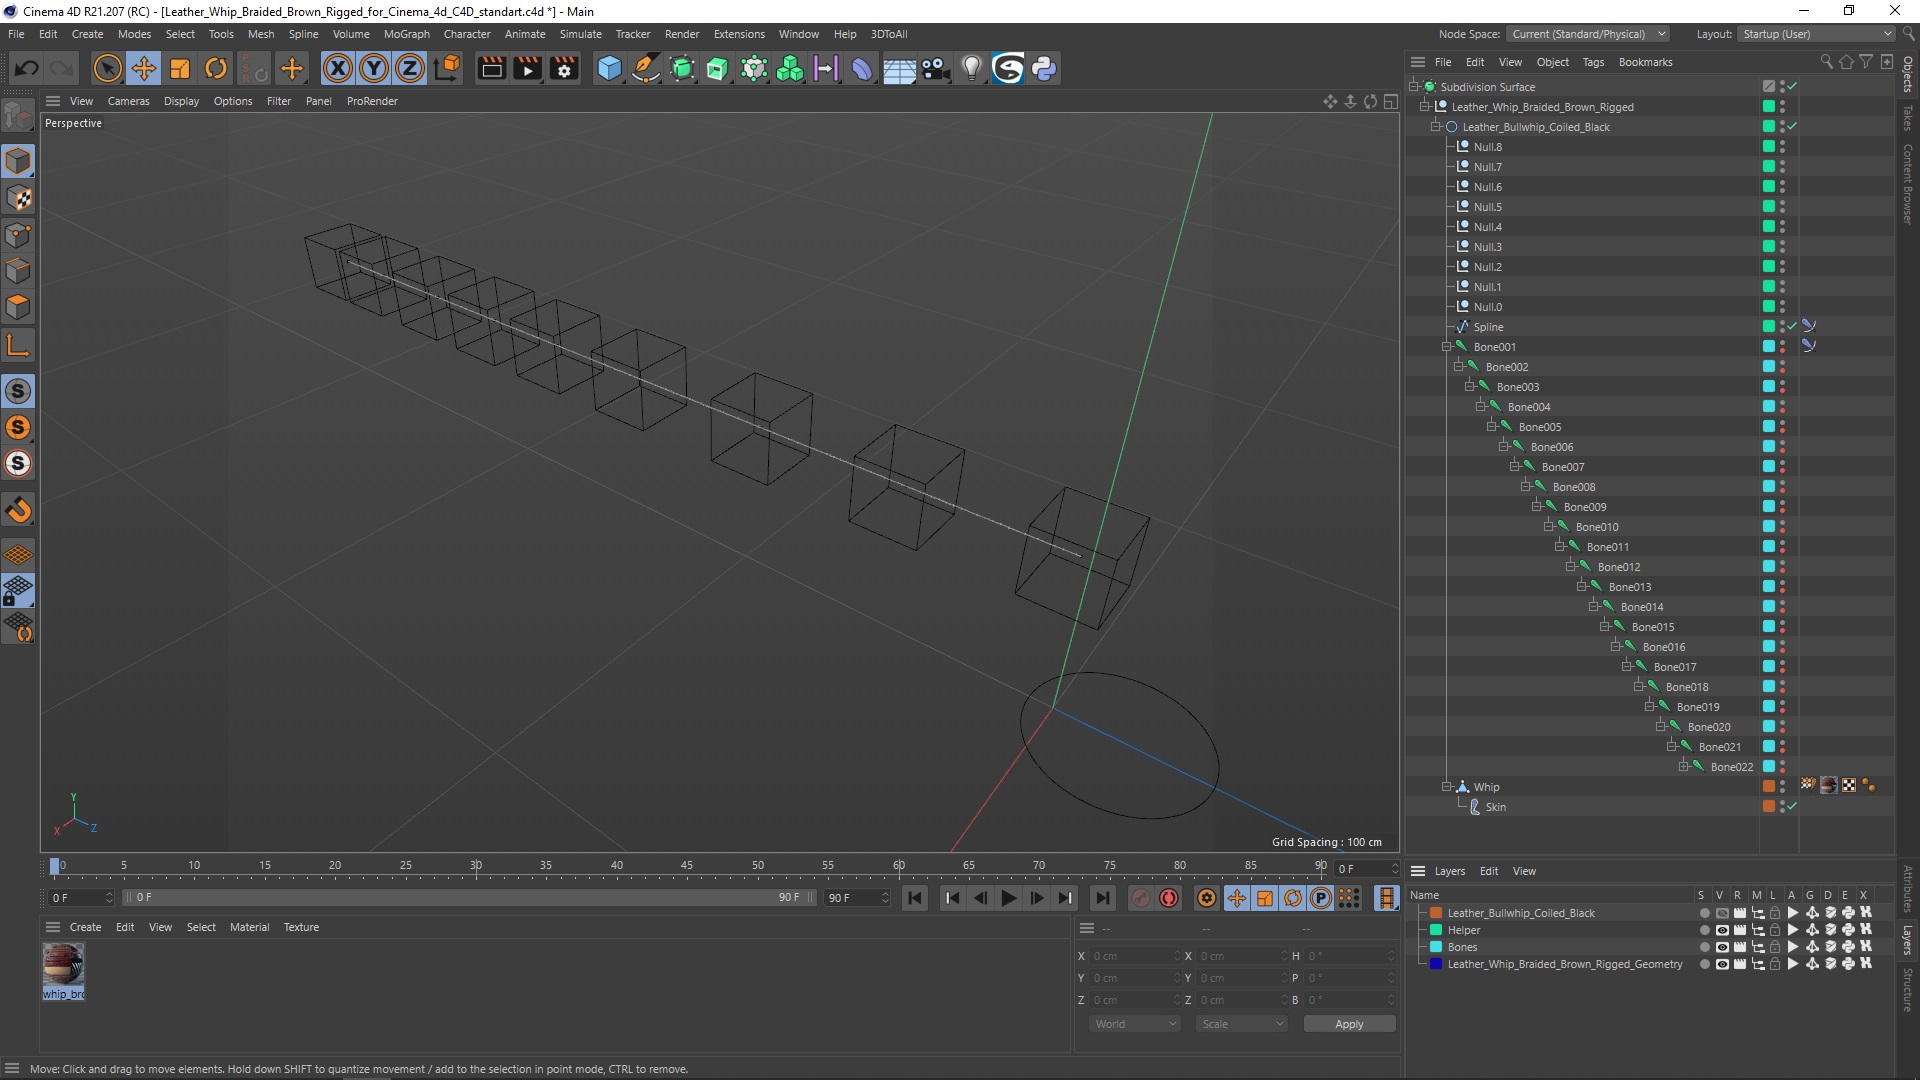1920x1080 pixels.
Task: Open the Simulate menu
Action: pos(580,34)
